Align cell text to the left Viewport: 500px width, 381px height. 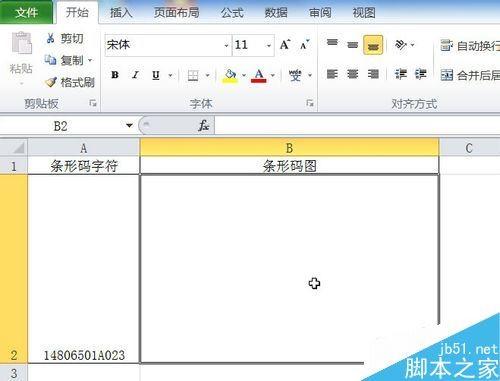332,74
